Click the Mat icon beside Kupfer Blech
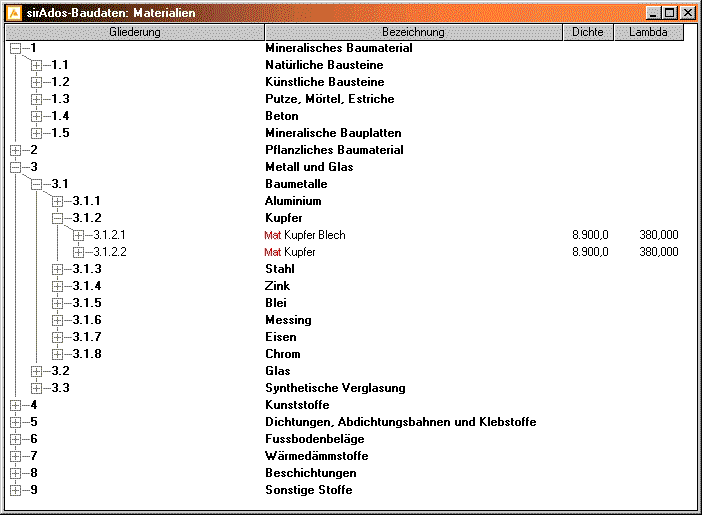Screen dimensions: 702x515 pos(273,235)
